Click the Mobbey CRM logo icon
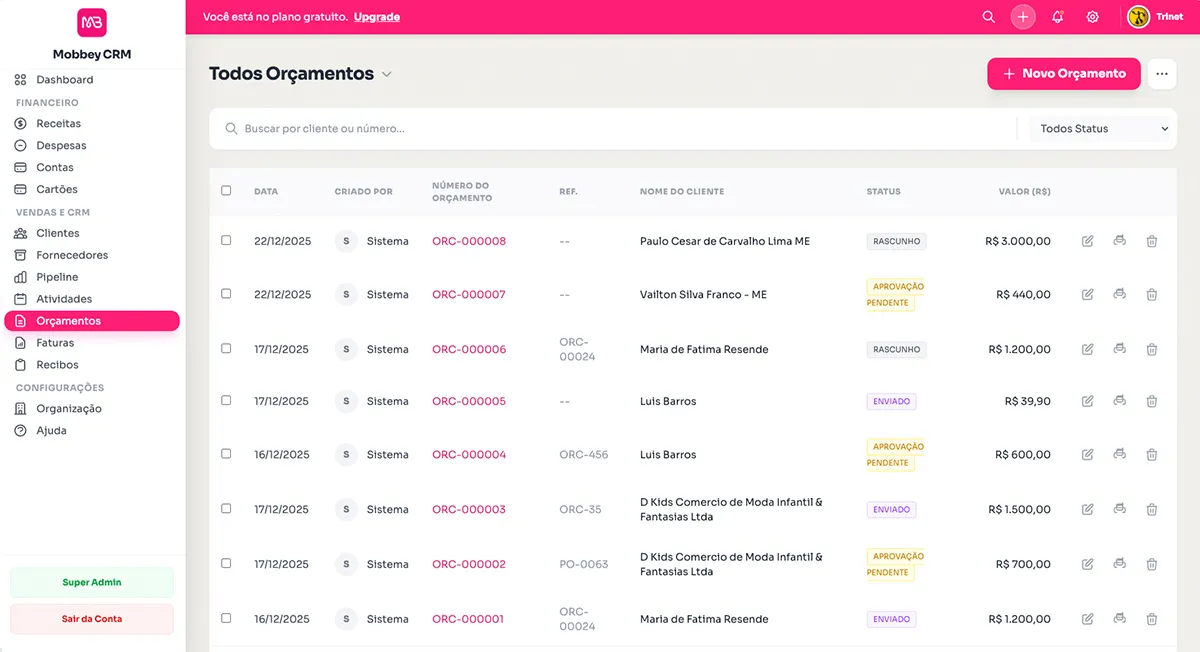Screen dimensions: 1200x652 coord(93,22)
